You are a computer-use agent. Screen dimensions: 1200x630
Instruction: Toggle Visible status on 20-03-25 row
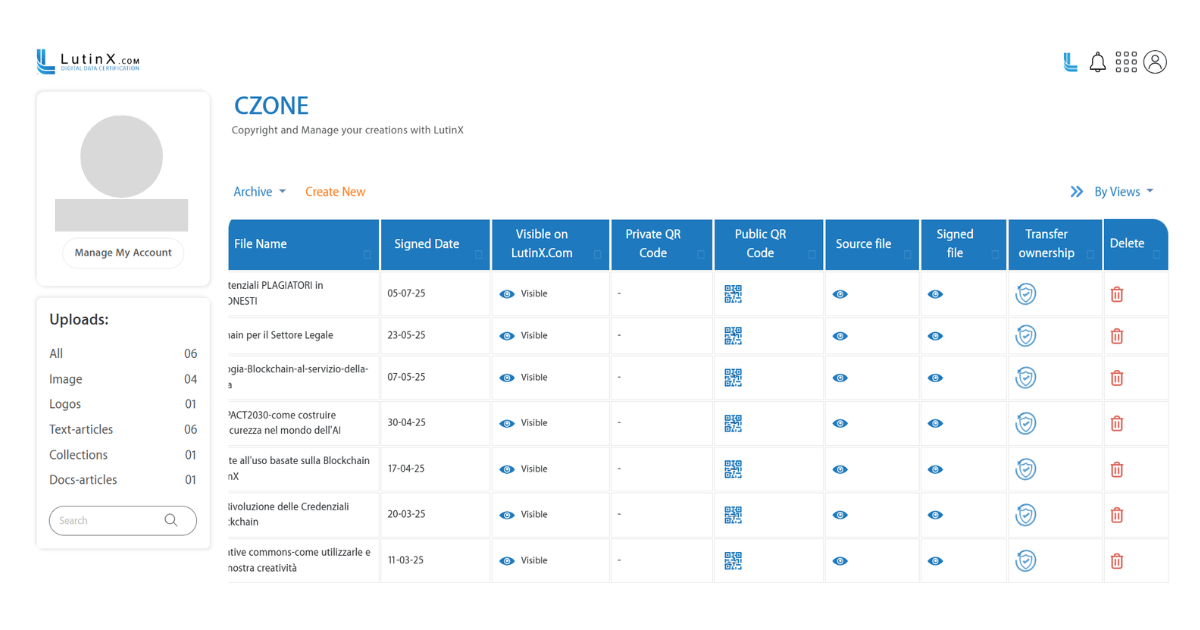pyautogui.click(x=507, y=515)
